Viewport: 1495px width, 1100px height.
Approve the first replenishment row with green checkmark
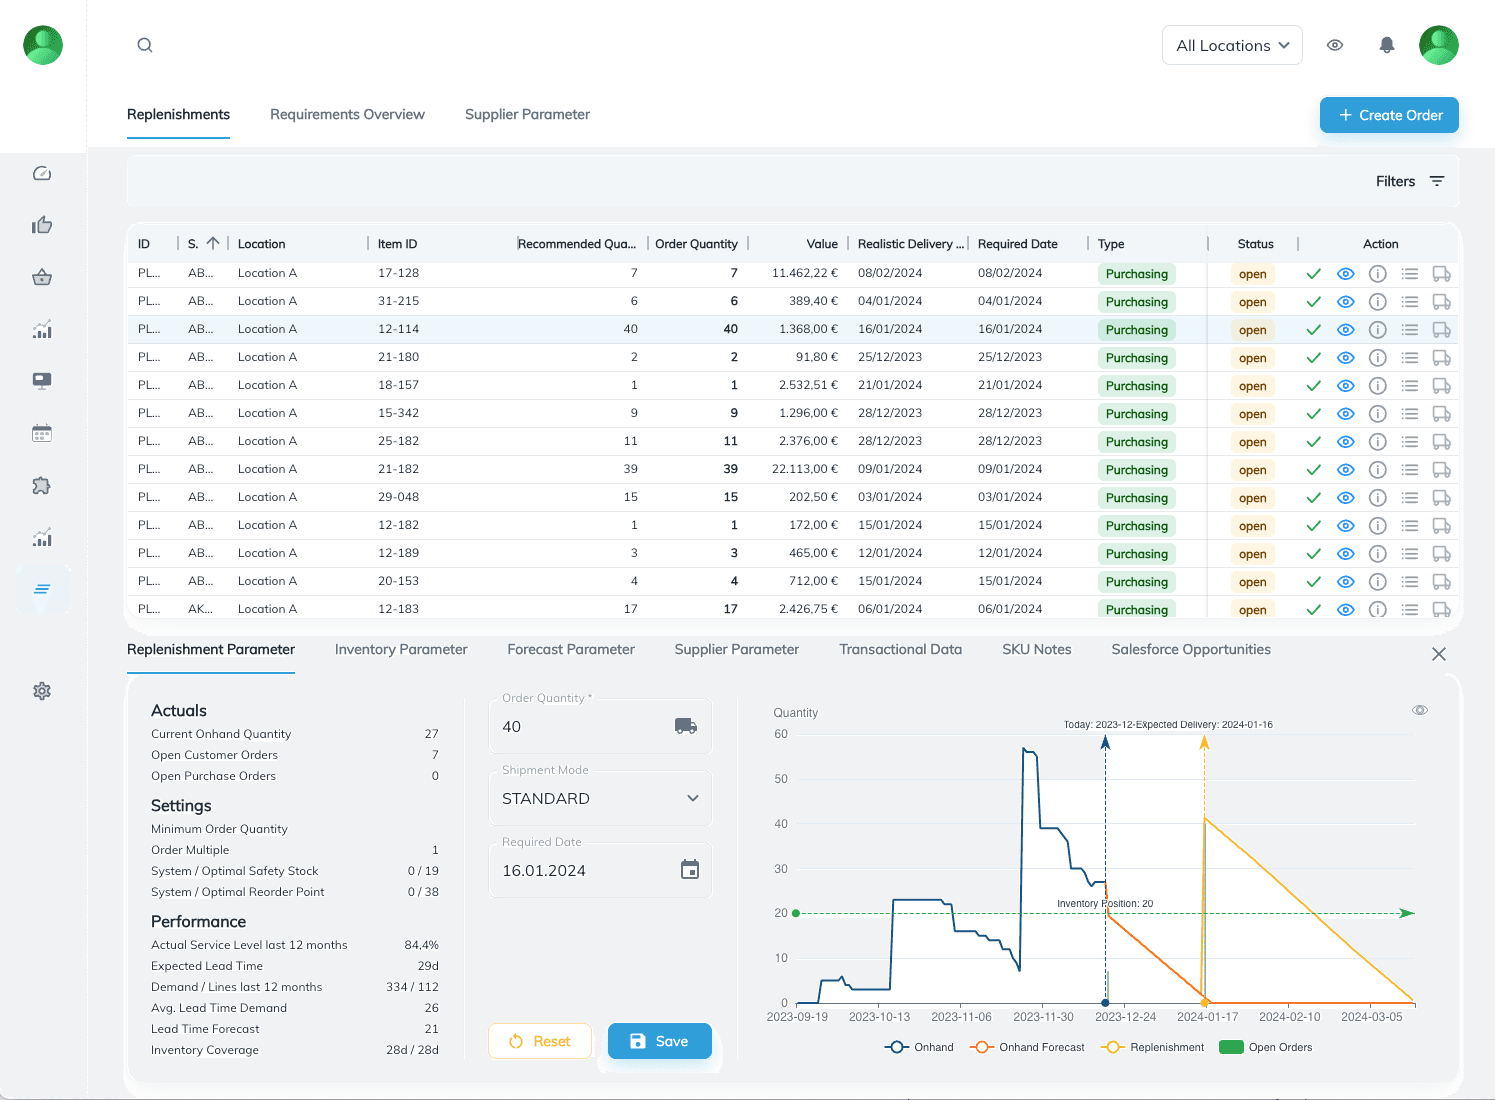[x=1313, y=273]
